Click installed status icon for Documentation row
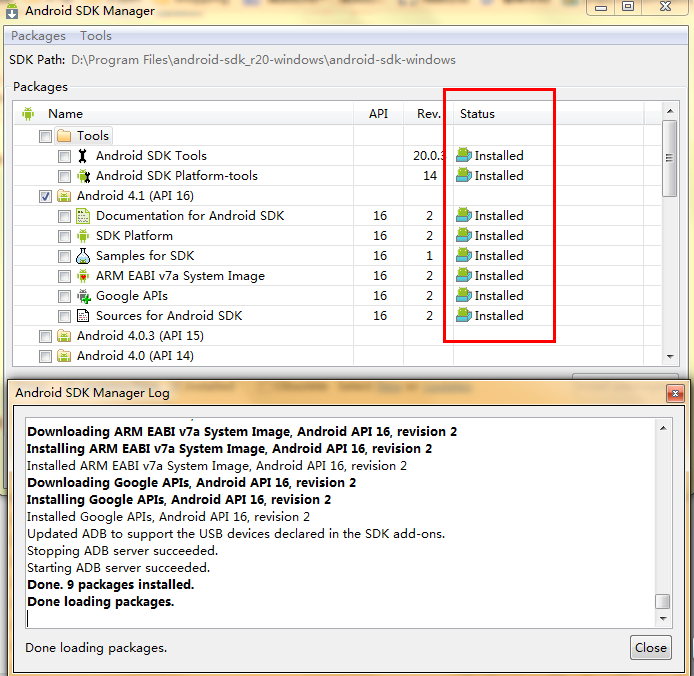 tap(464, 216)
